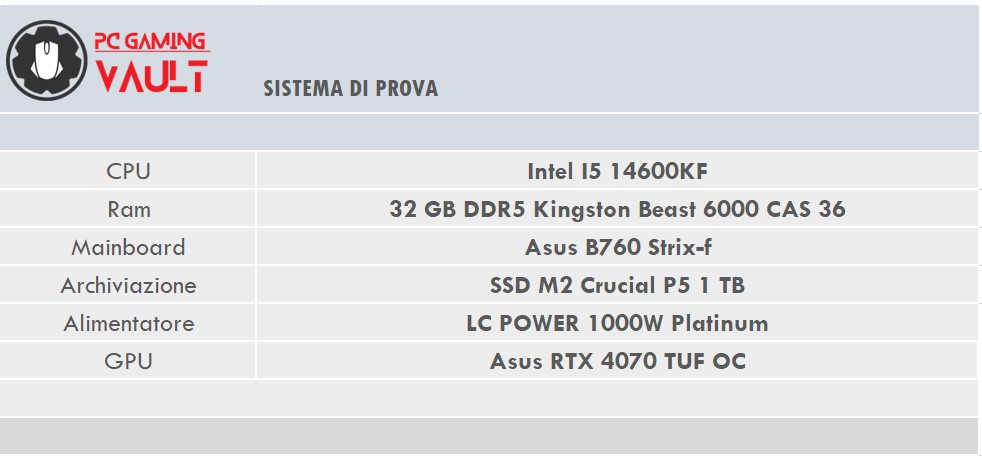Click the Mainboard label cell
The width and height of the screenshot is (982, 458).
point(128,247)
